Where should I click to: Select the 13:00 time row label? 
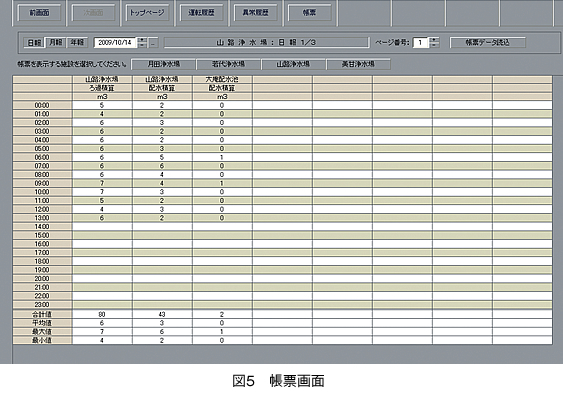pyautogui.click(x=42, y=218)
